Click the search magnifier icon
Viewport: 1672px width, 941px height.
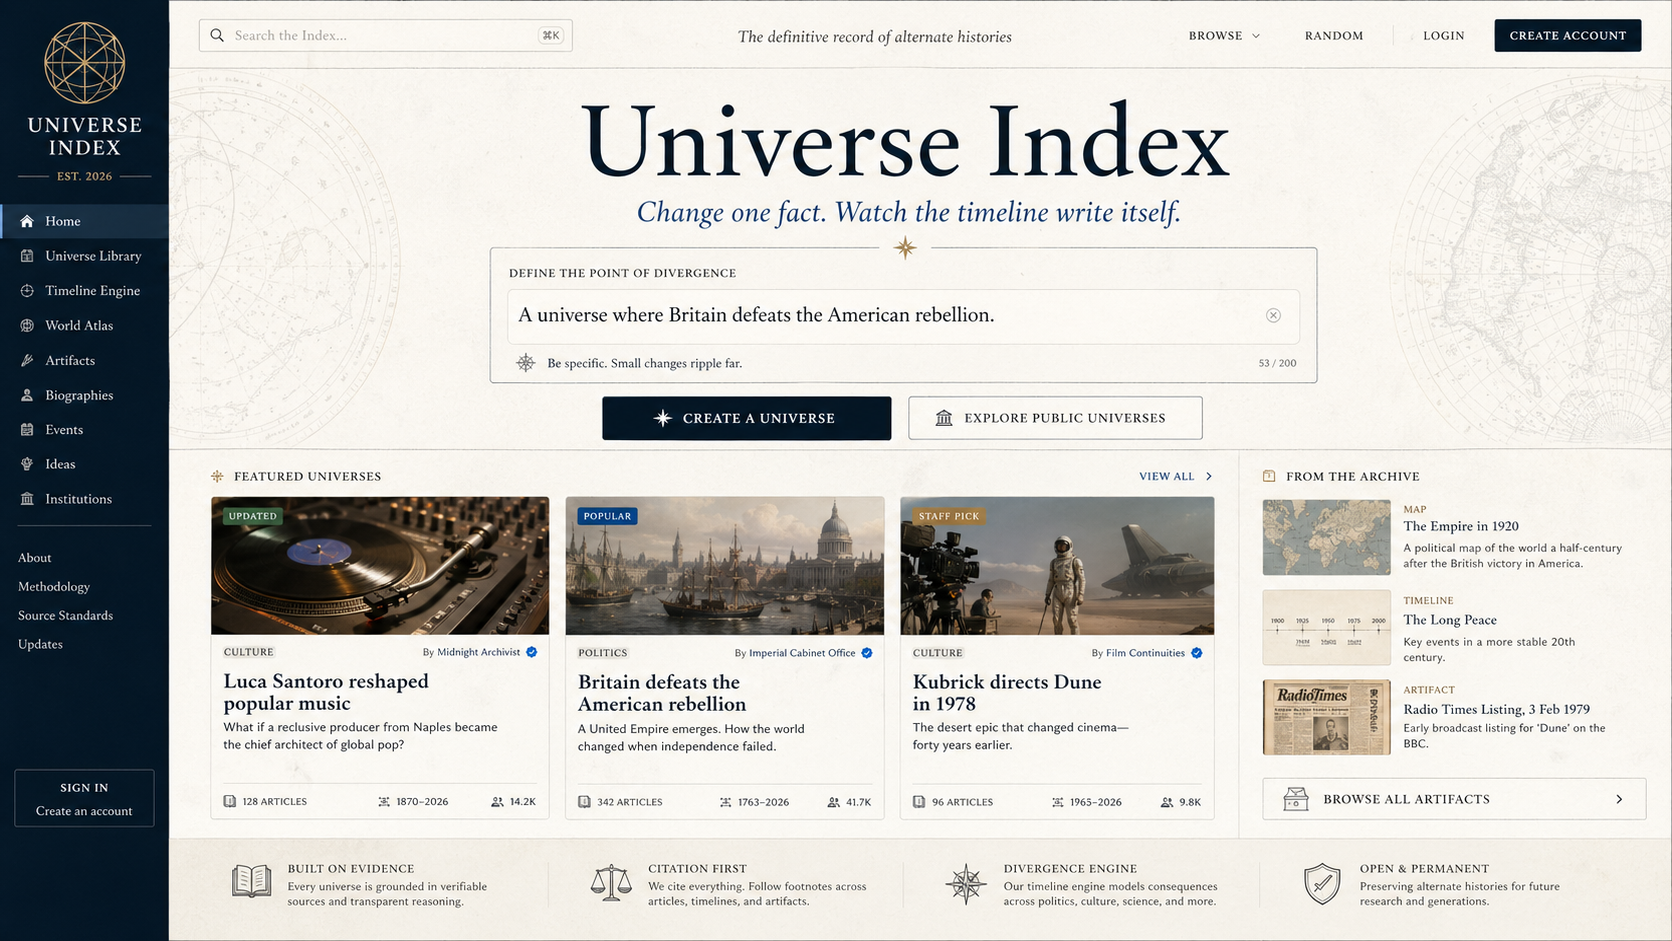pos(217,36)
